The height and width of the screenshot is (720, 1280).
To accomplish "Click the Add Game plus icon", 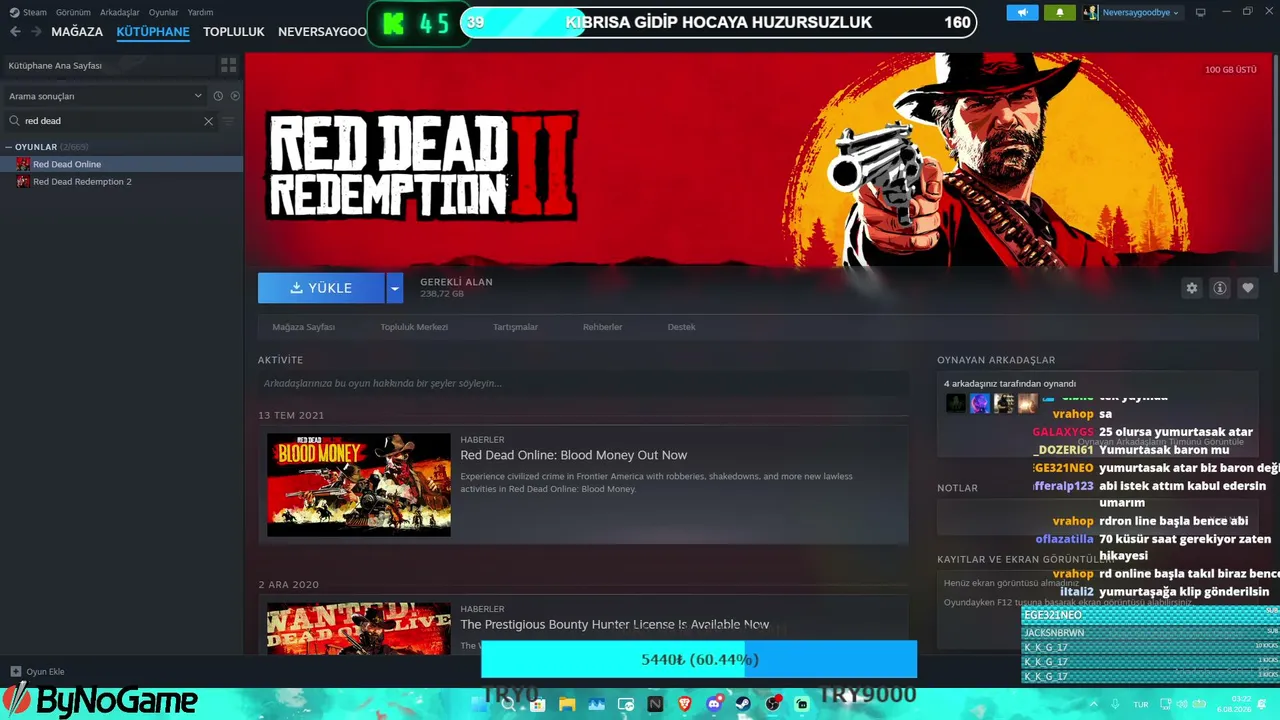I will click(x=15, y=672).
